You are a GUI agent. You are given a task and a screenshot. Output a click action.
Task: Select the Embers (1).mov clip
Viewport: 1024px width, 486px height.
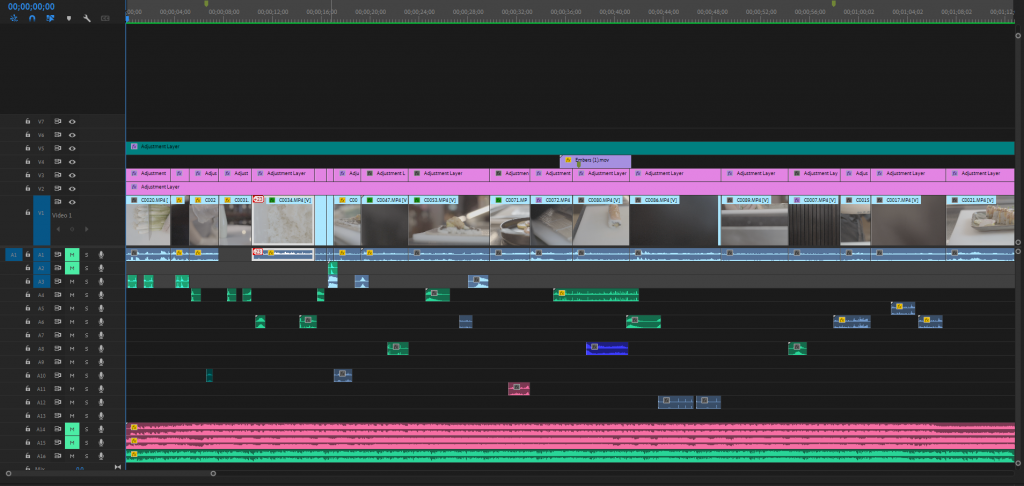coord(595,160)
